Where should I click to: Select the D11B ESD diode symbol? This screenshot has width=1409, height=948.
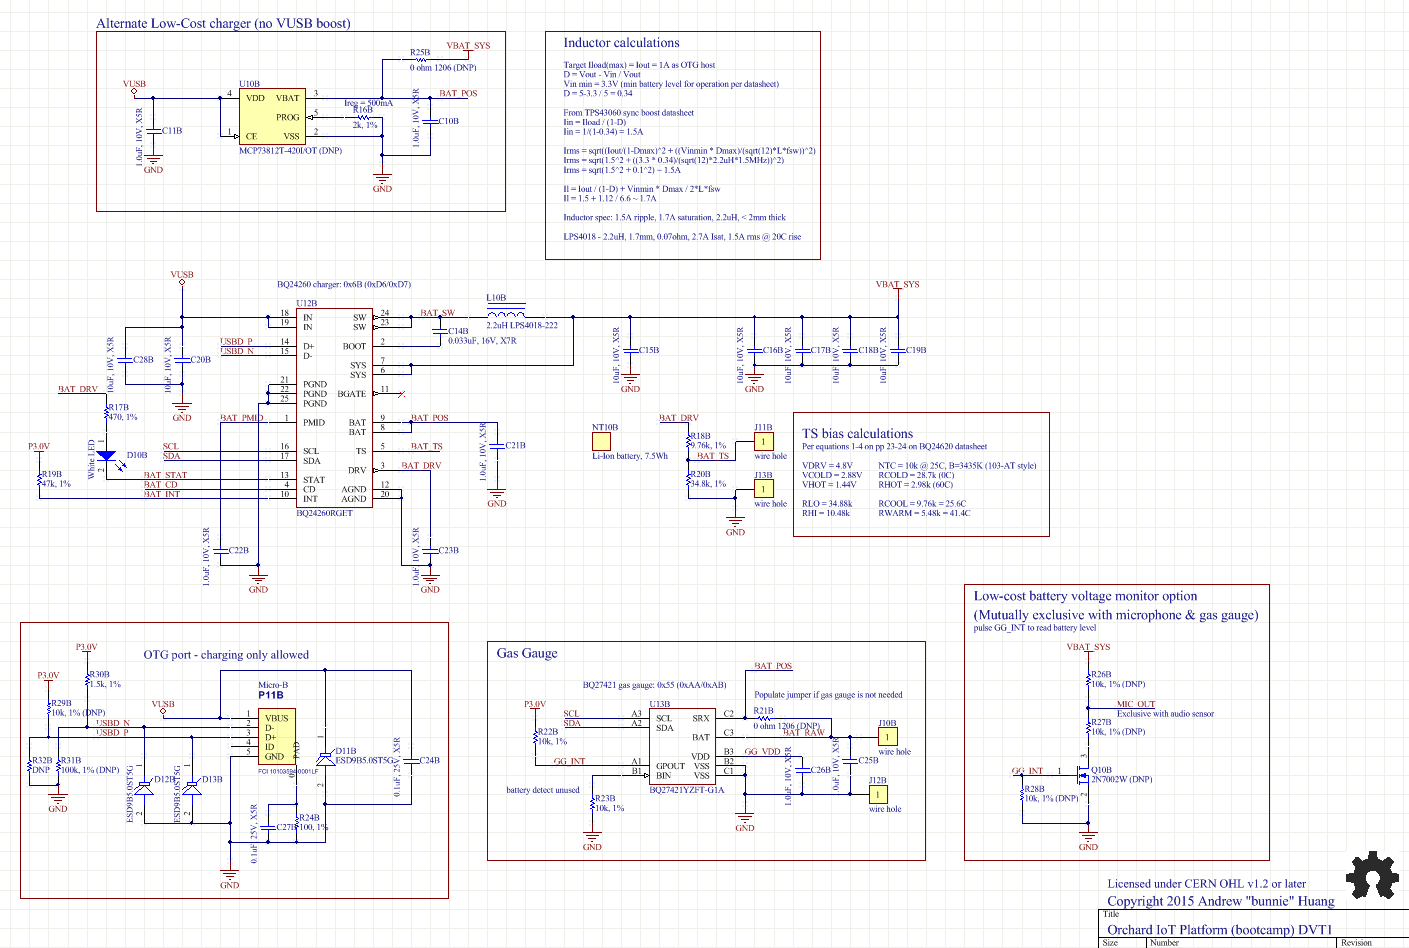(x=325, y=760)
